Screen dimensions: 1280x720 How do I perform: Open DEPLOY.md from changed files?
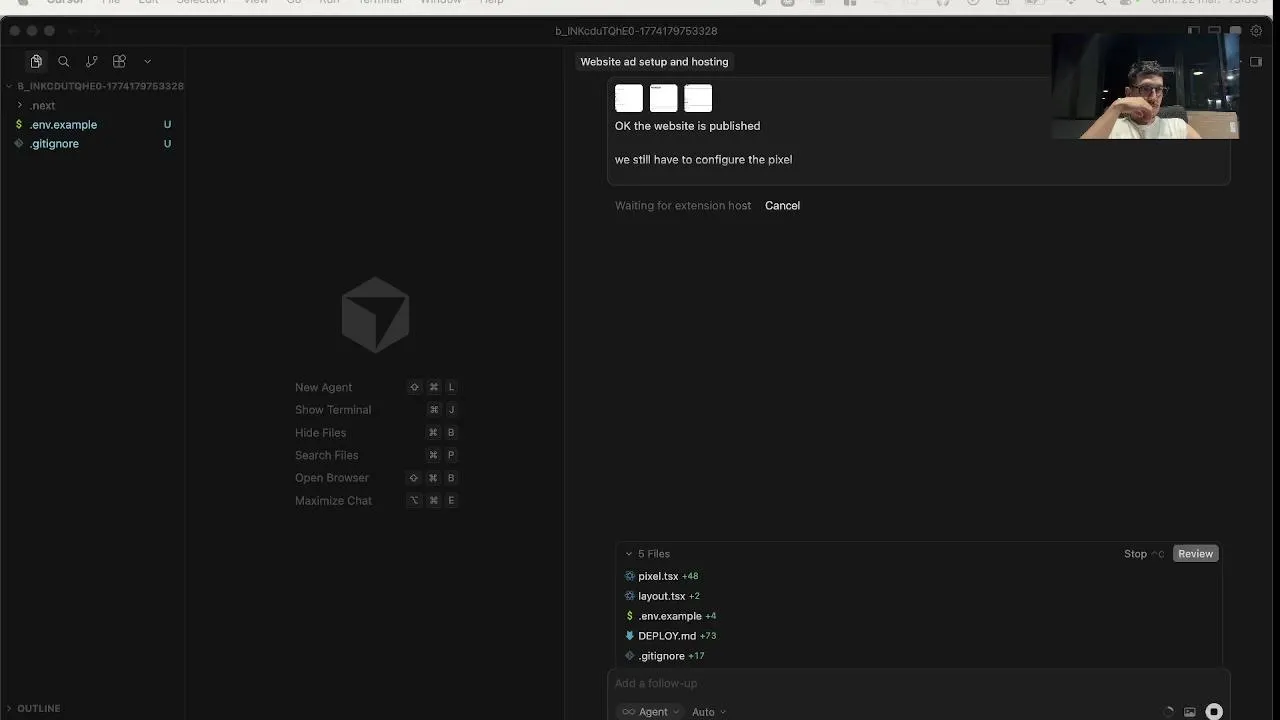pos(667,636)
